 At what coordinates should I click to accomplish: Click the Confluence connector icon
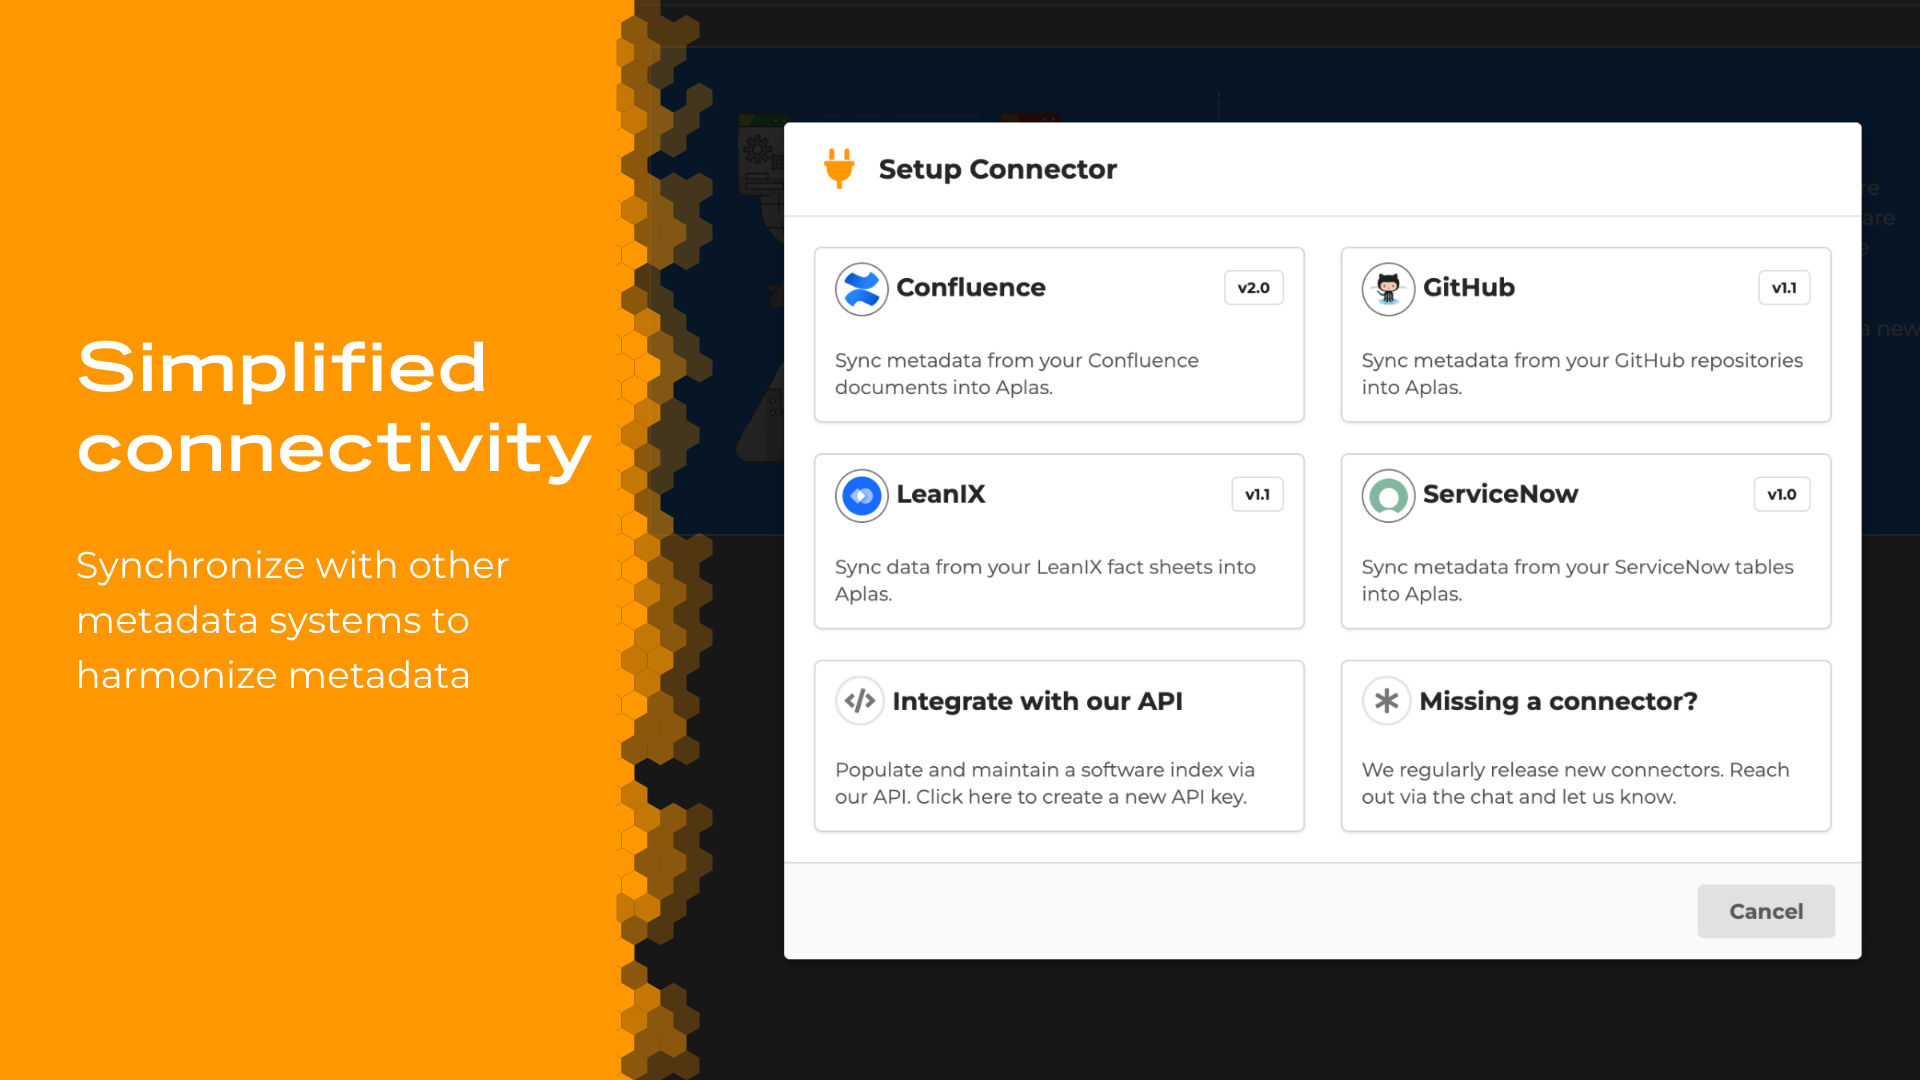860,287
